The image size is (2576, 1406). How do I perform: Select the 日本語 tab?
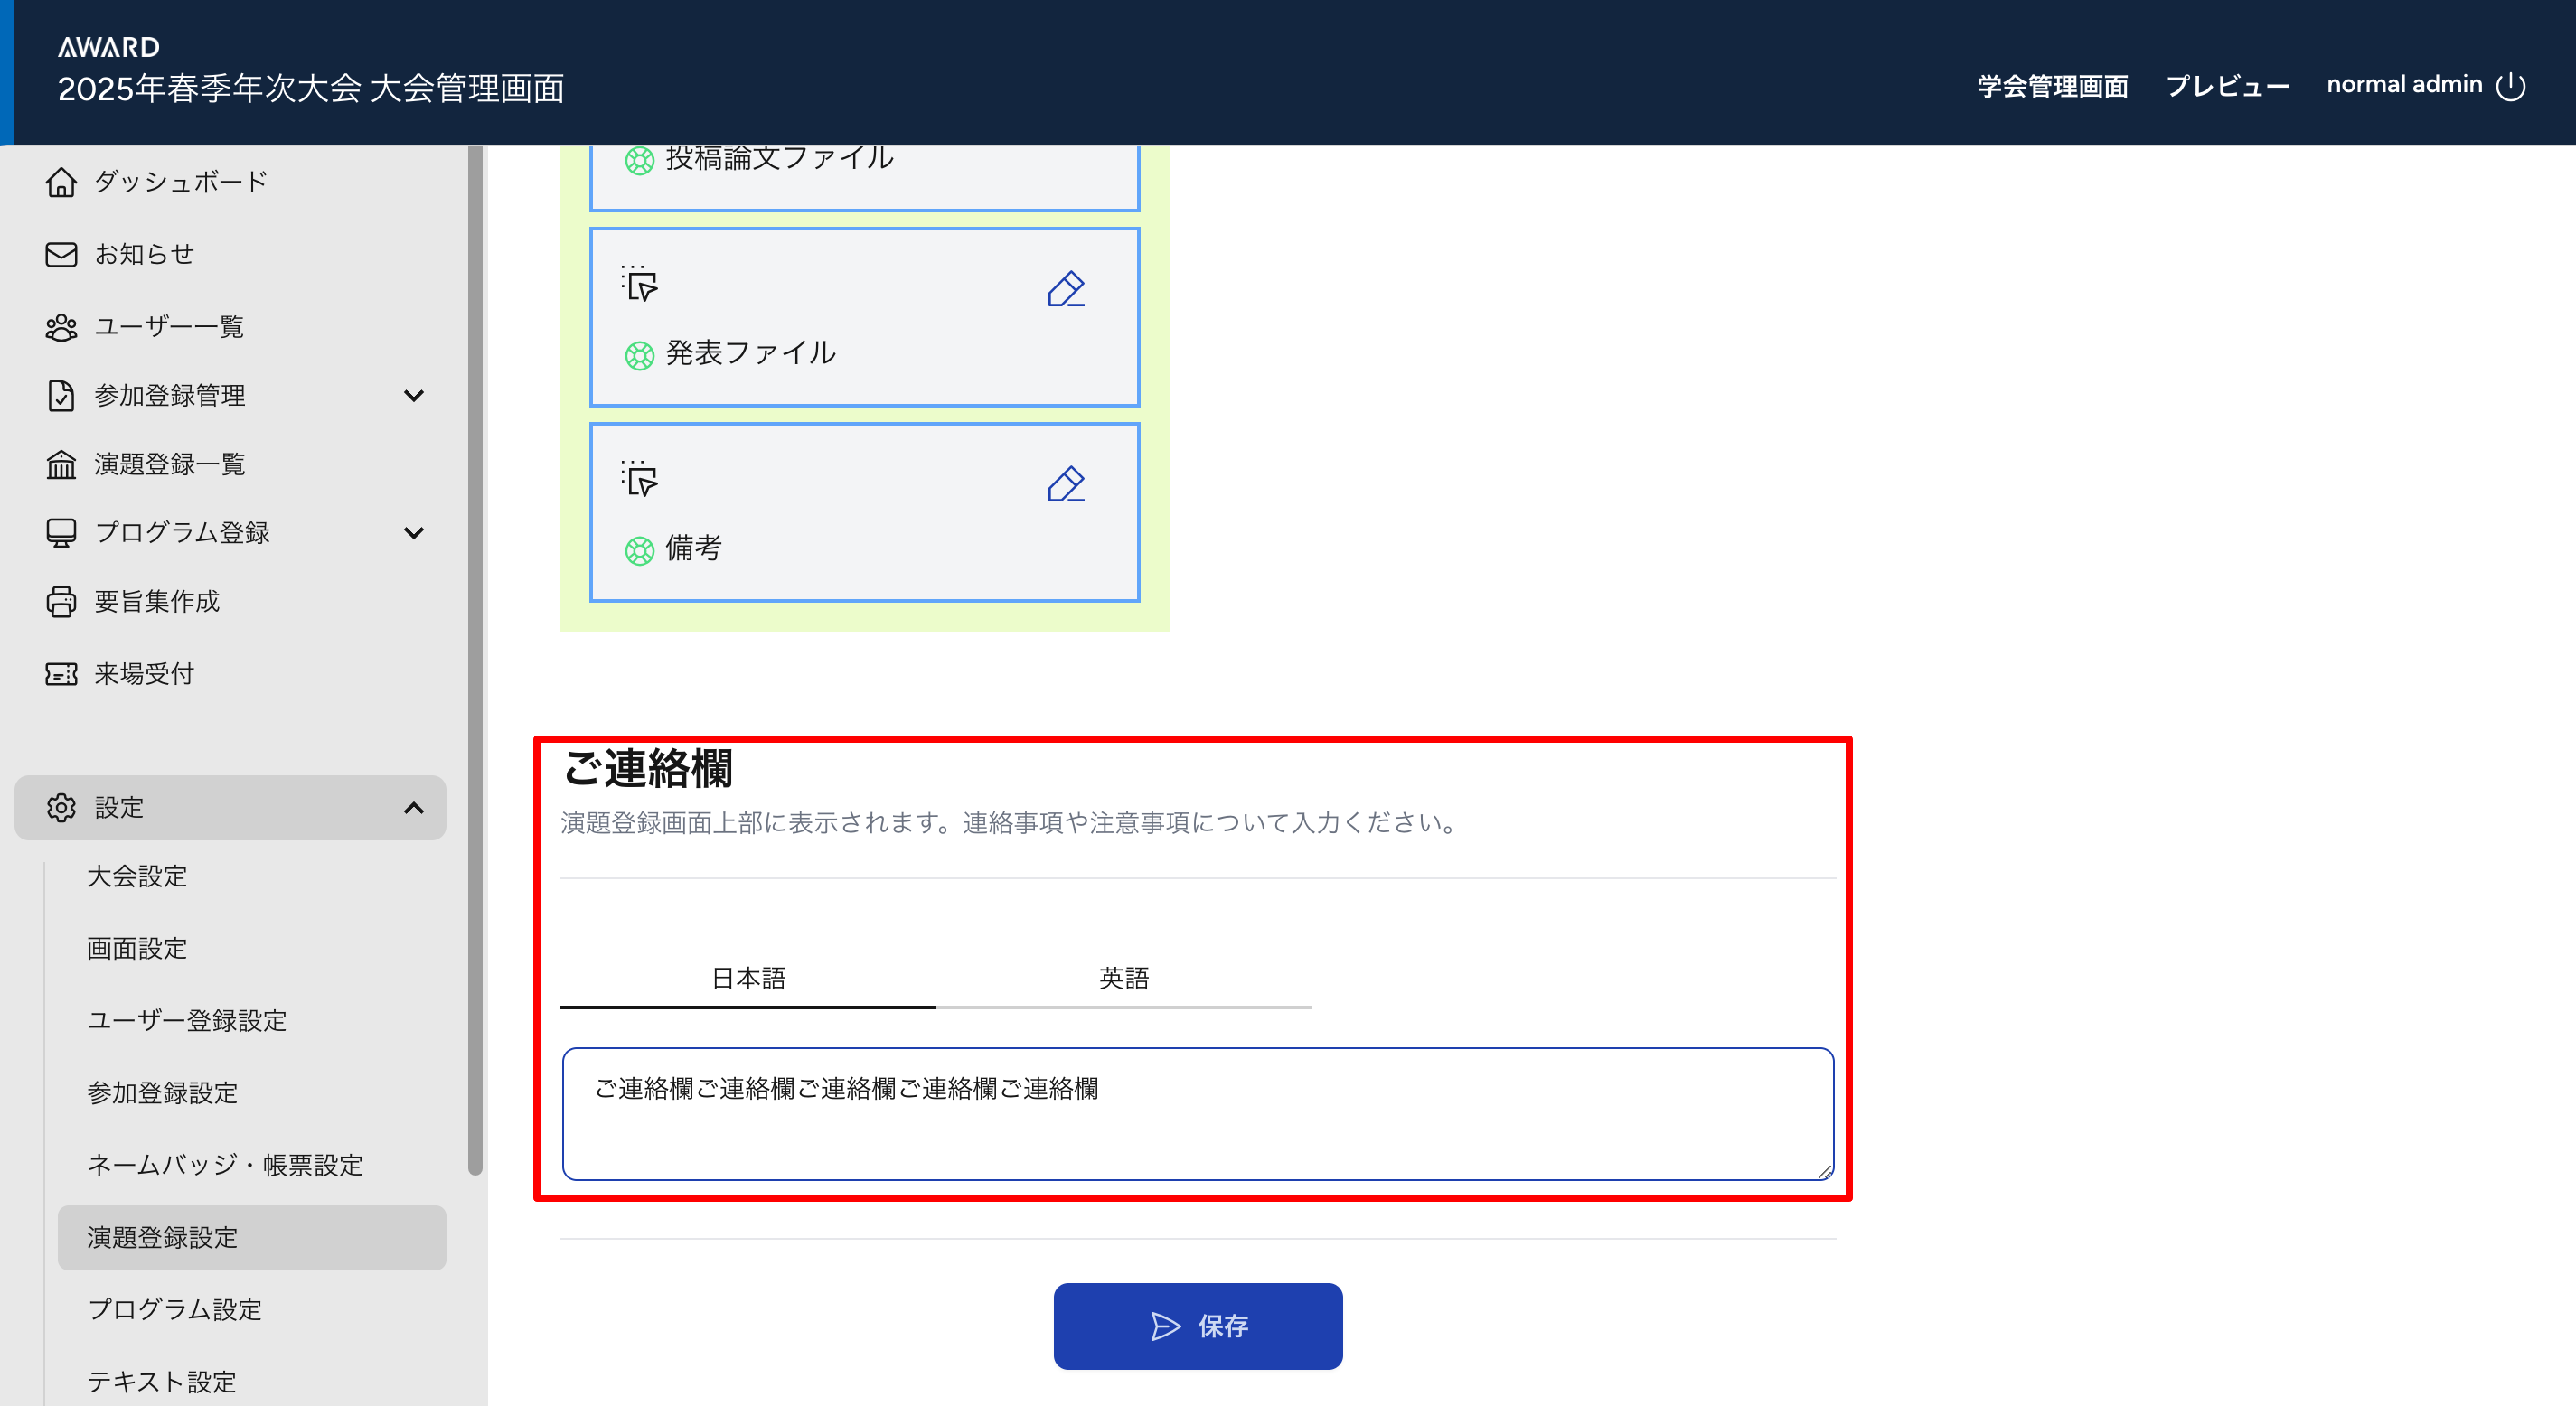coord(748,978)
